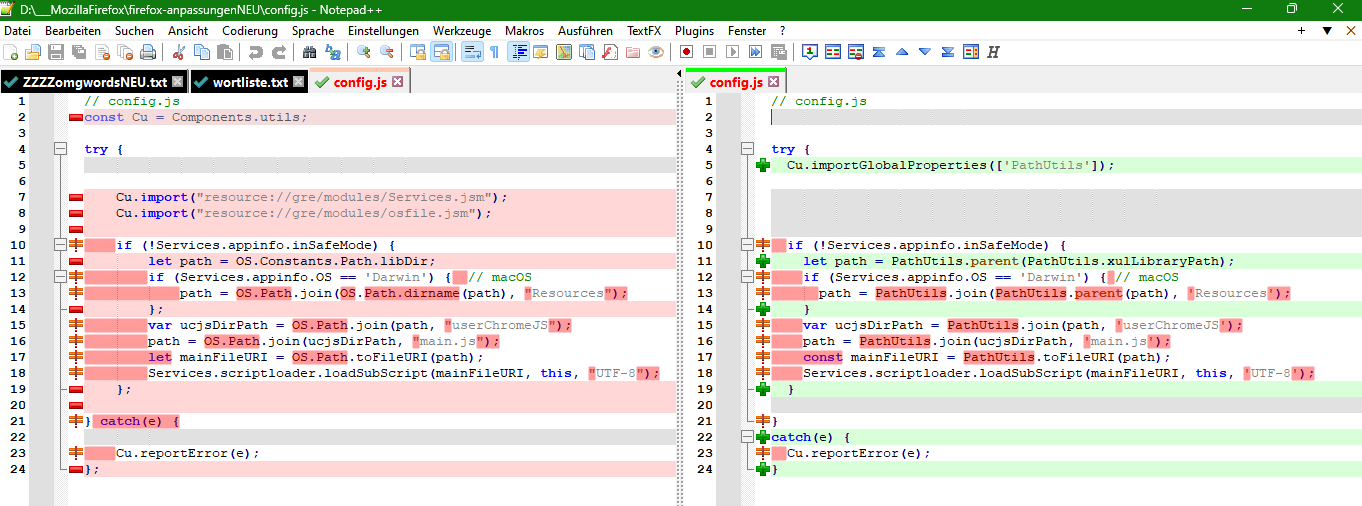Click the New file toolbar icon
Screen dimensions: 1362x506
point(11,52)
